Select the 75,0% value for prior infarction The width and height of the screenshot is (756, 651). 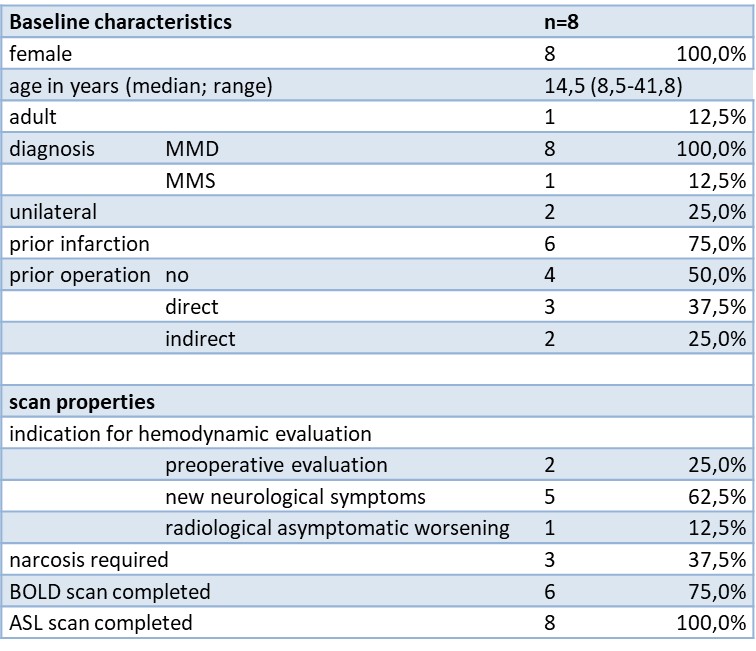coord(718,244)
